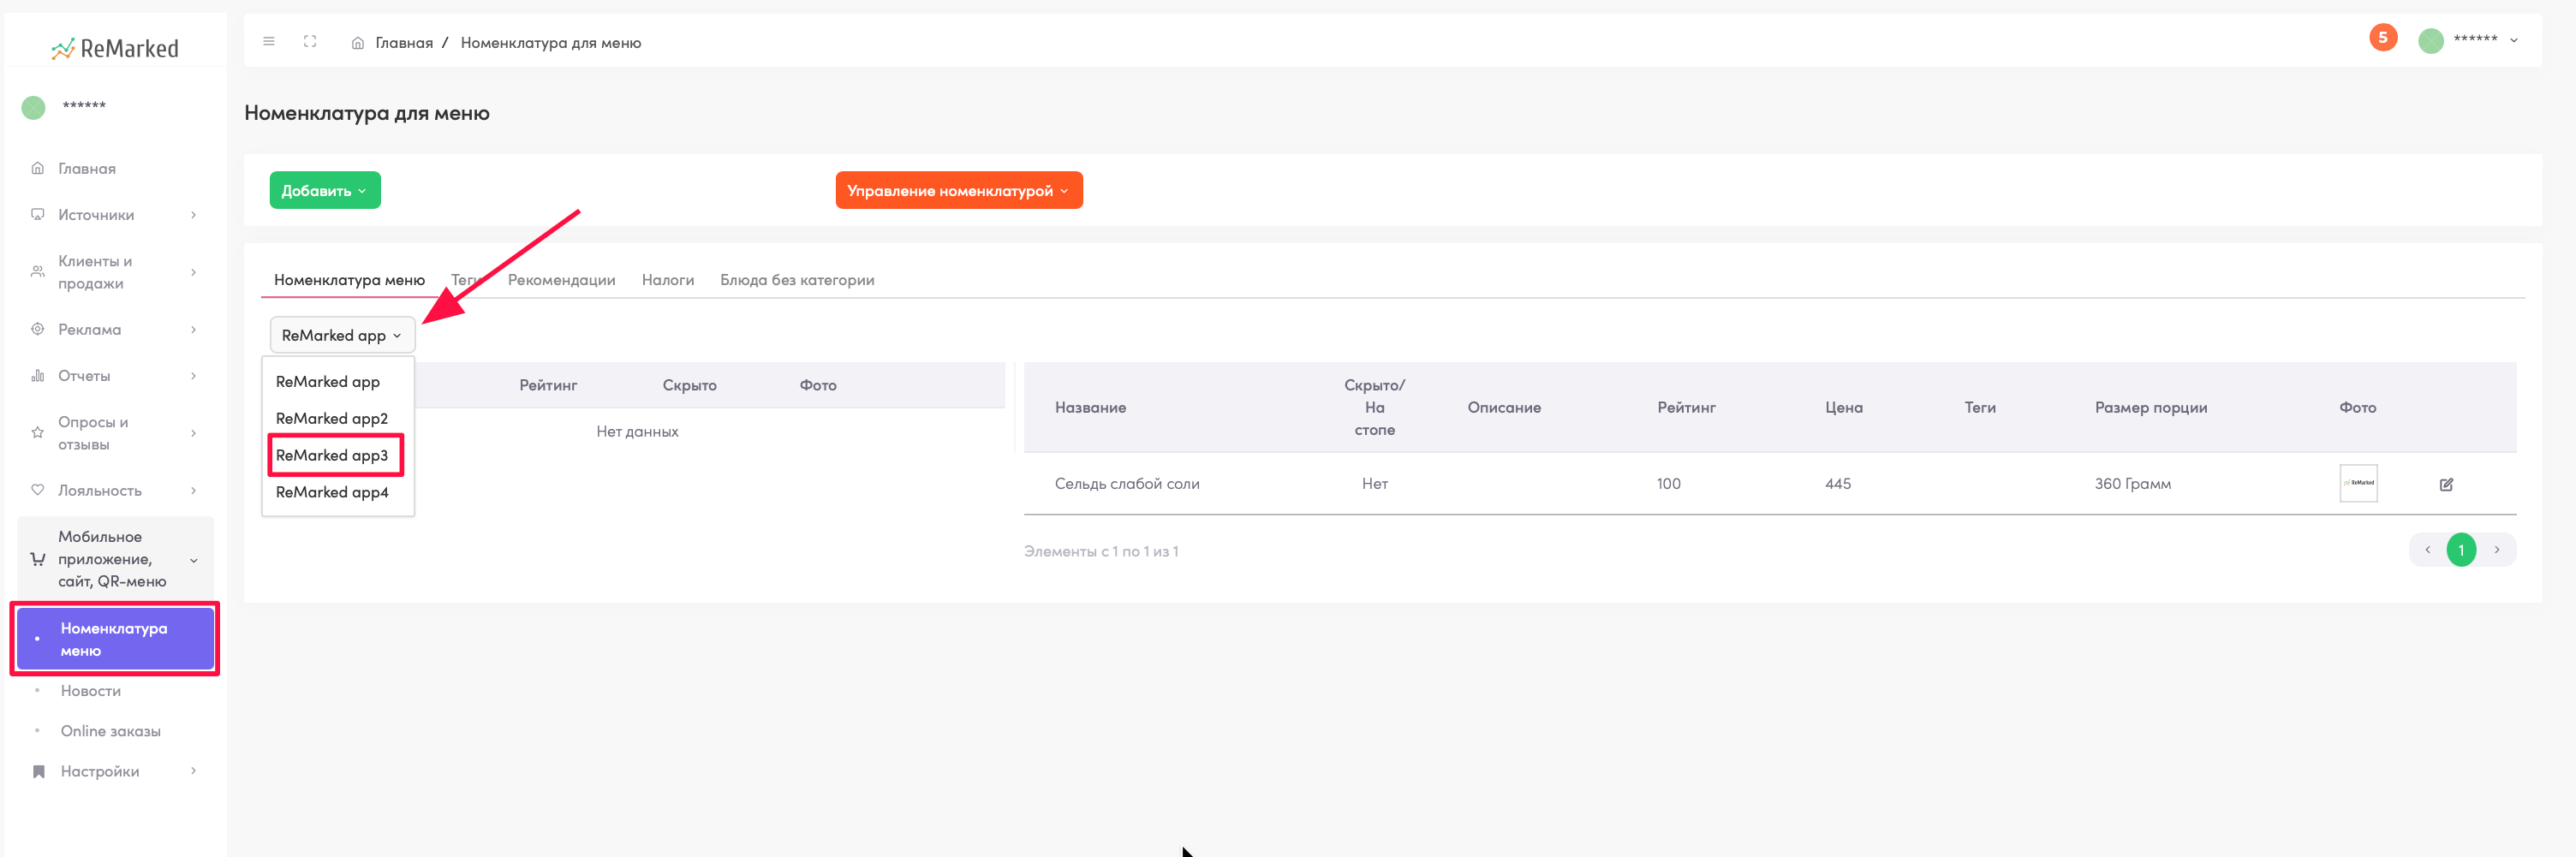Choose ReMarked app2 from the list
The height and width of the screenshot is (857, 2576).
[x=332, y=418]
